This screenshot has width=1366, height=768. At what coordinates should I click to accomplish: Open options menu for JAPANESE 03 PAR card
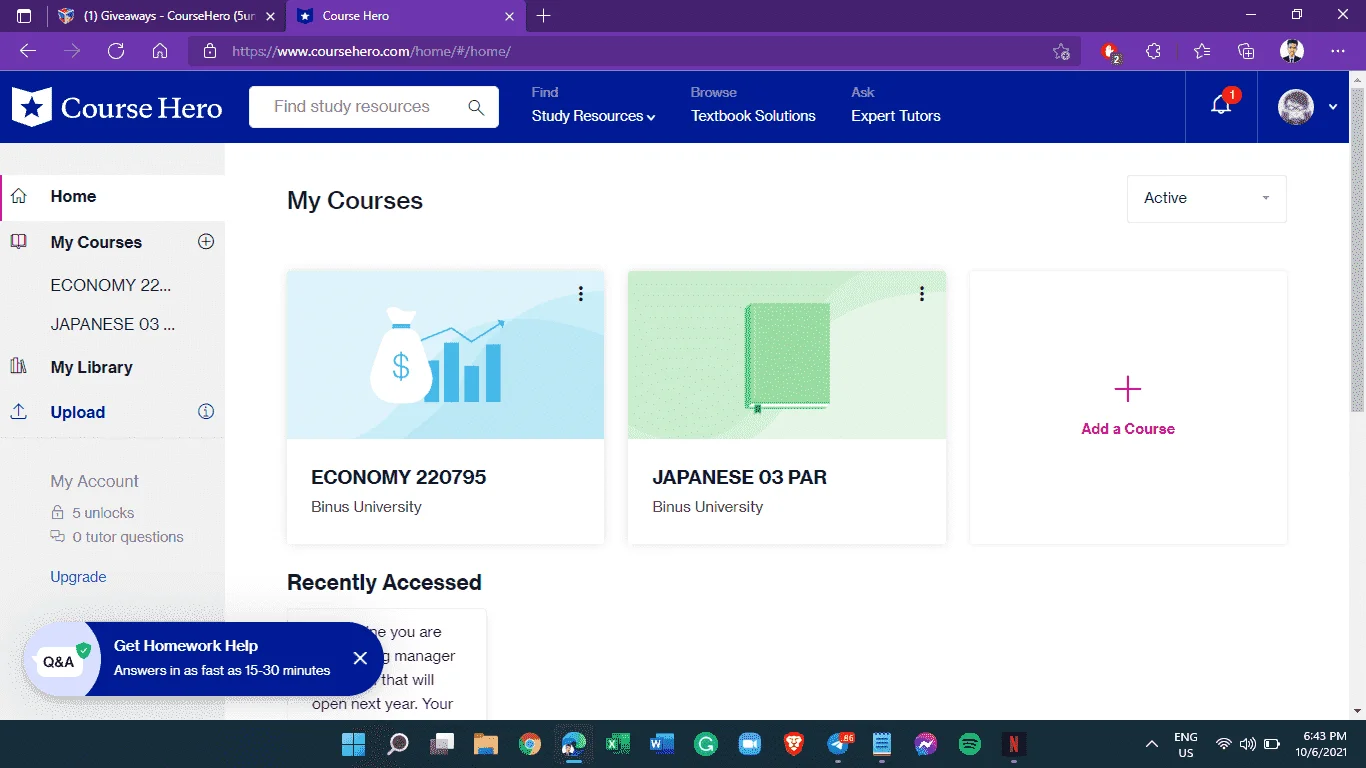point(922,293)
